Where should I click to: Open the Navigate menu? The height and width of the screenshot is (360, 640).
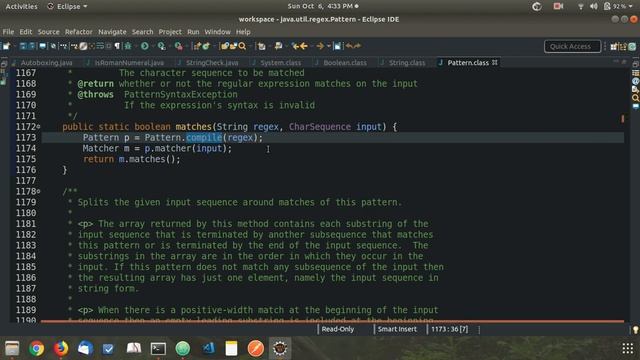click(112, 32)
